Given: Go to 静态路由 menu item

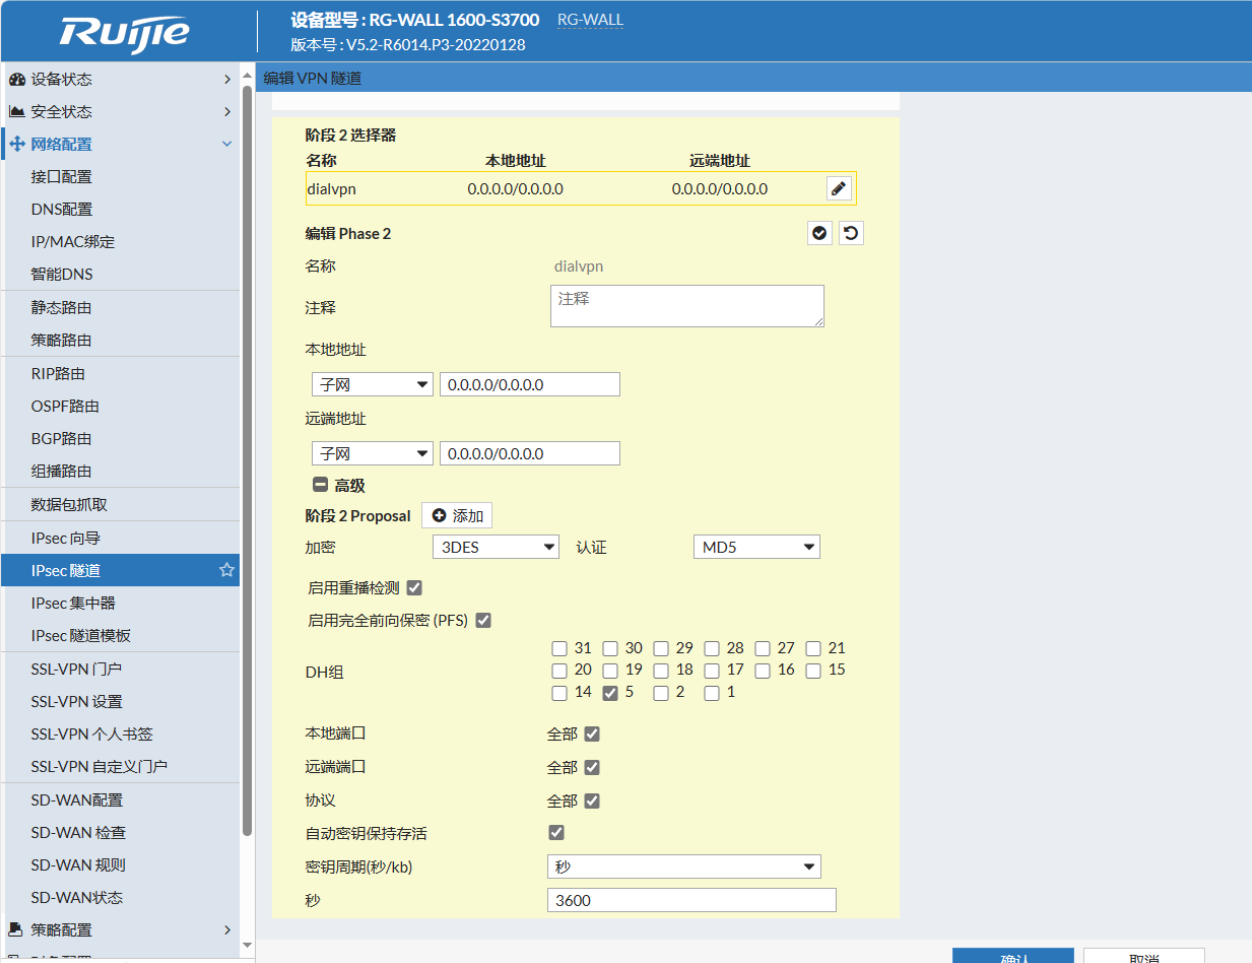Looking at the screenshot, I should pos(61,308).
